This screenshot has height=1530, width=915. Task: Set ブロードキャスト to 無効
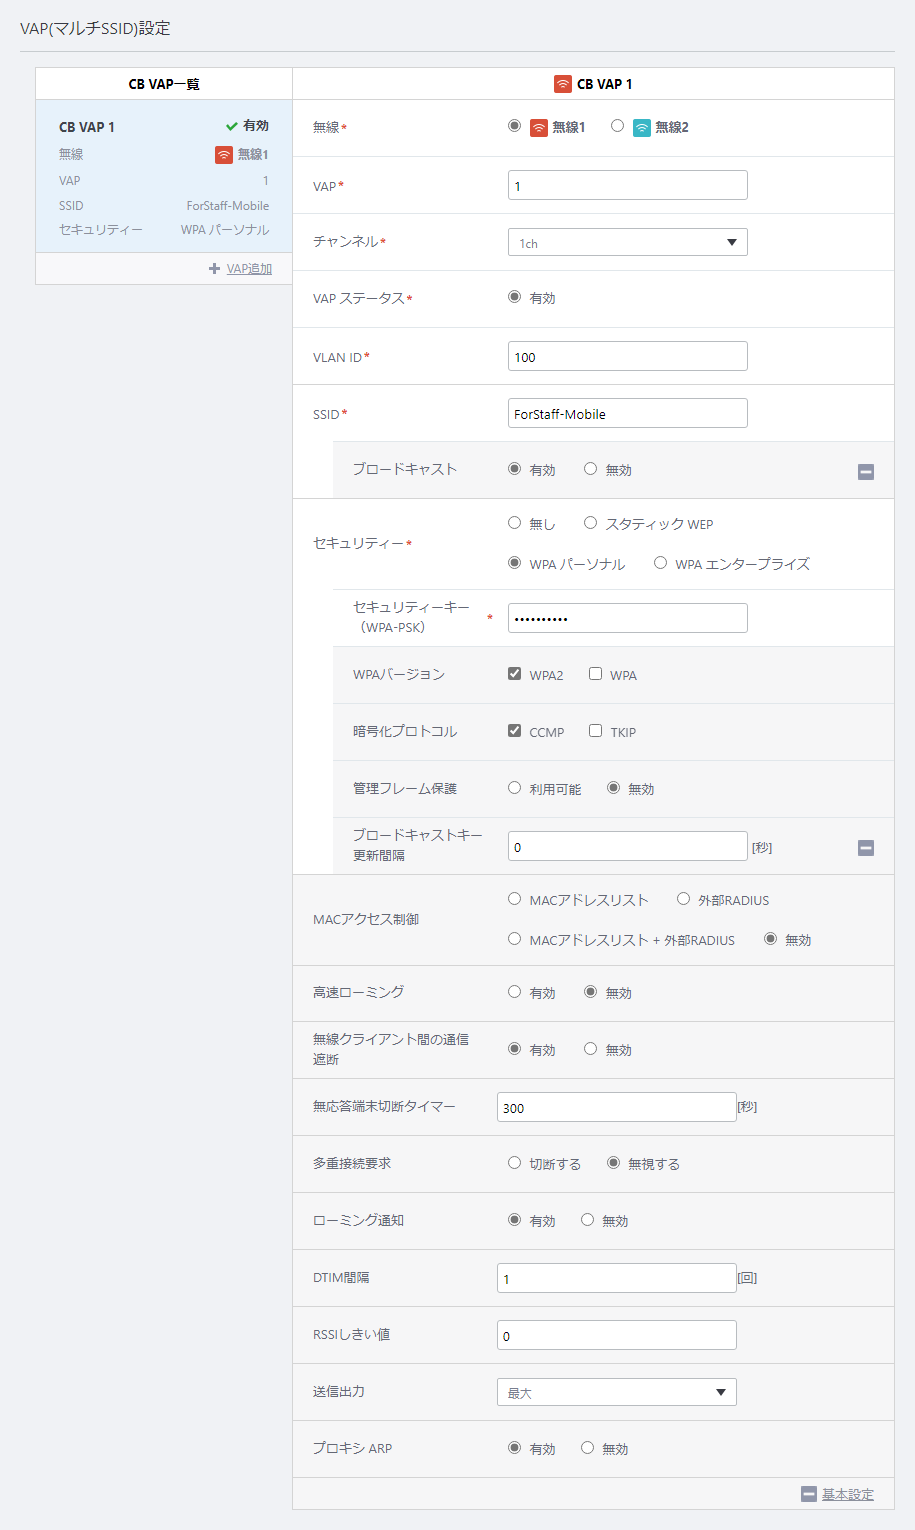click(x=590, y=468)
